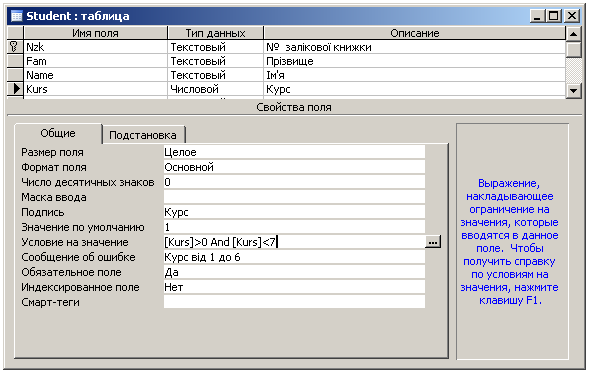Select the Общие tab
Screen dimensions: 589x373
point(58,133)
